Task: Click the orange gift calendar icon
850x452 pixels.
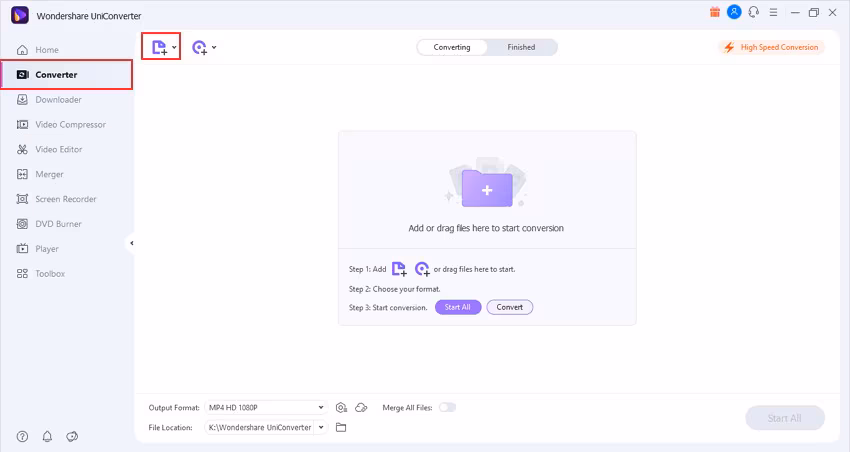Action: [715, 12]
